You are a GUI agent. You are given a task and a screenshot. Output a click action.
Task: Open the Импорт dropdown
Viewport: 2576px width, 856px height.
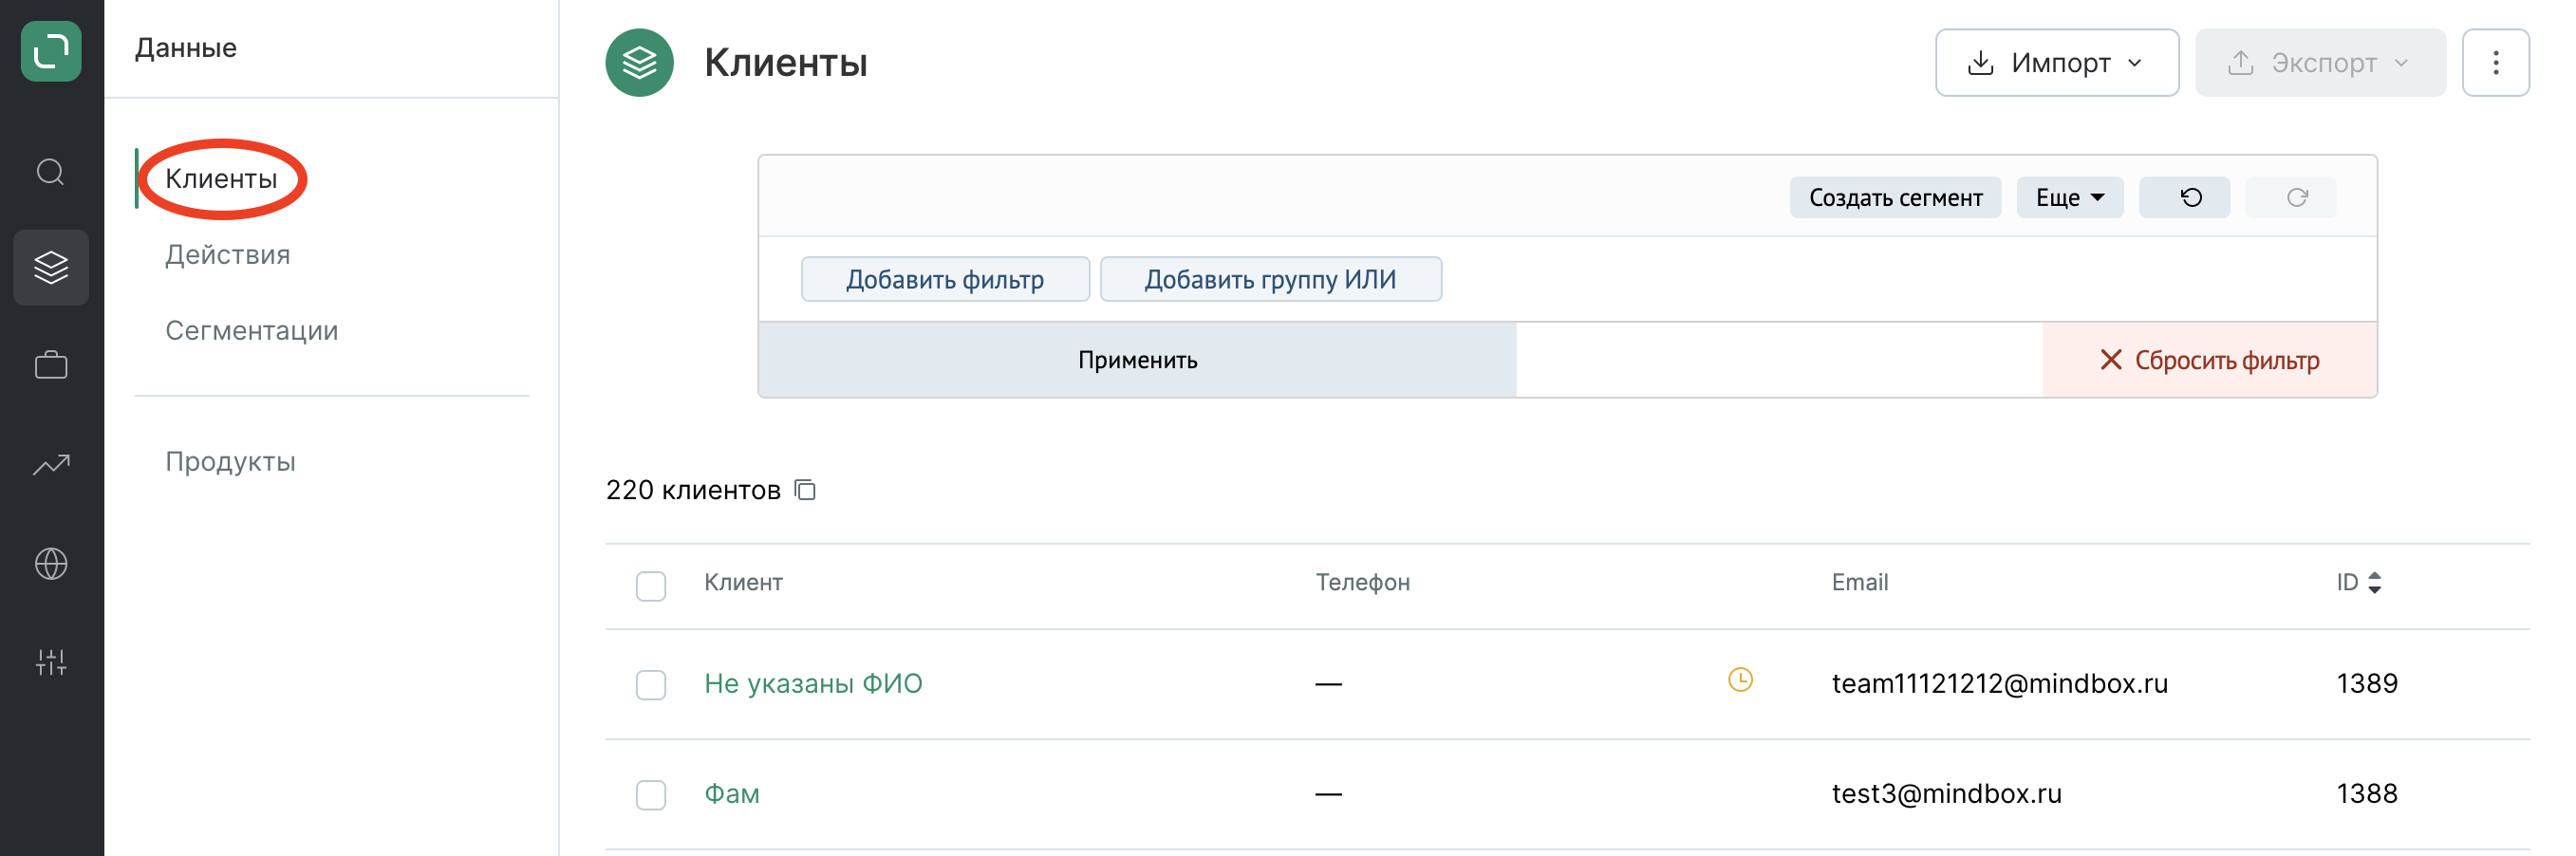click(2057, 63)
